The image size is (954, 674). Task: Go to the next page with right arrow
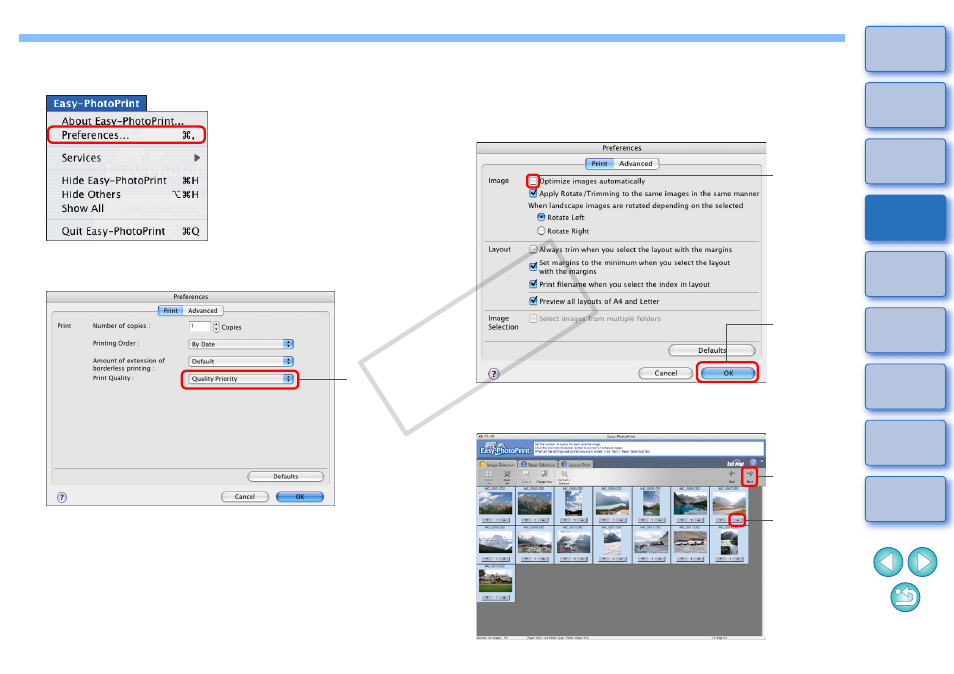click(x=921, y=563)
